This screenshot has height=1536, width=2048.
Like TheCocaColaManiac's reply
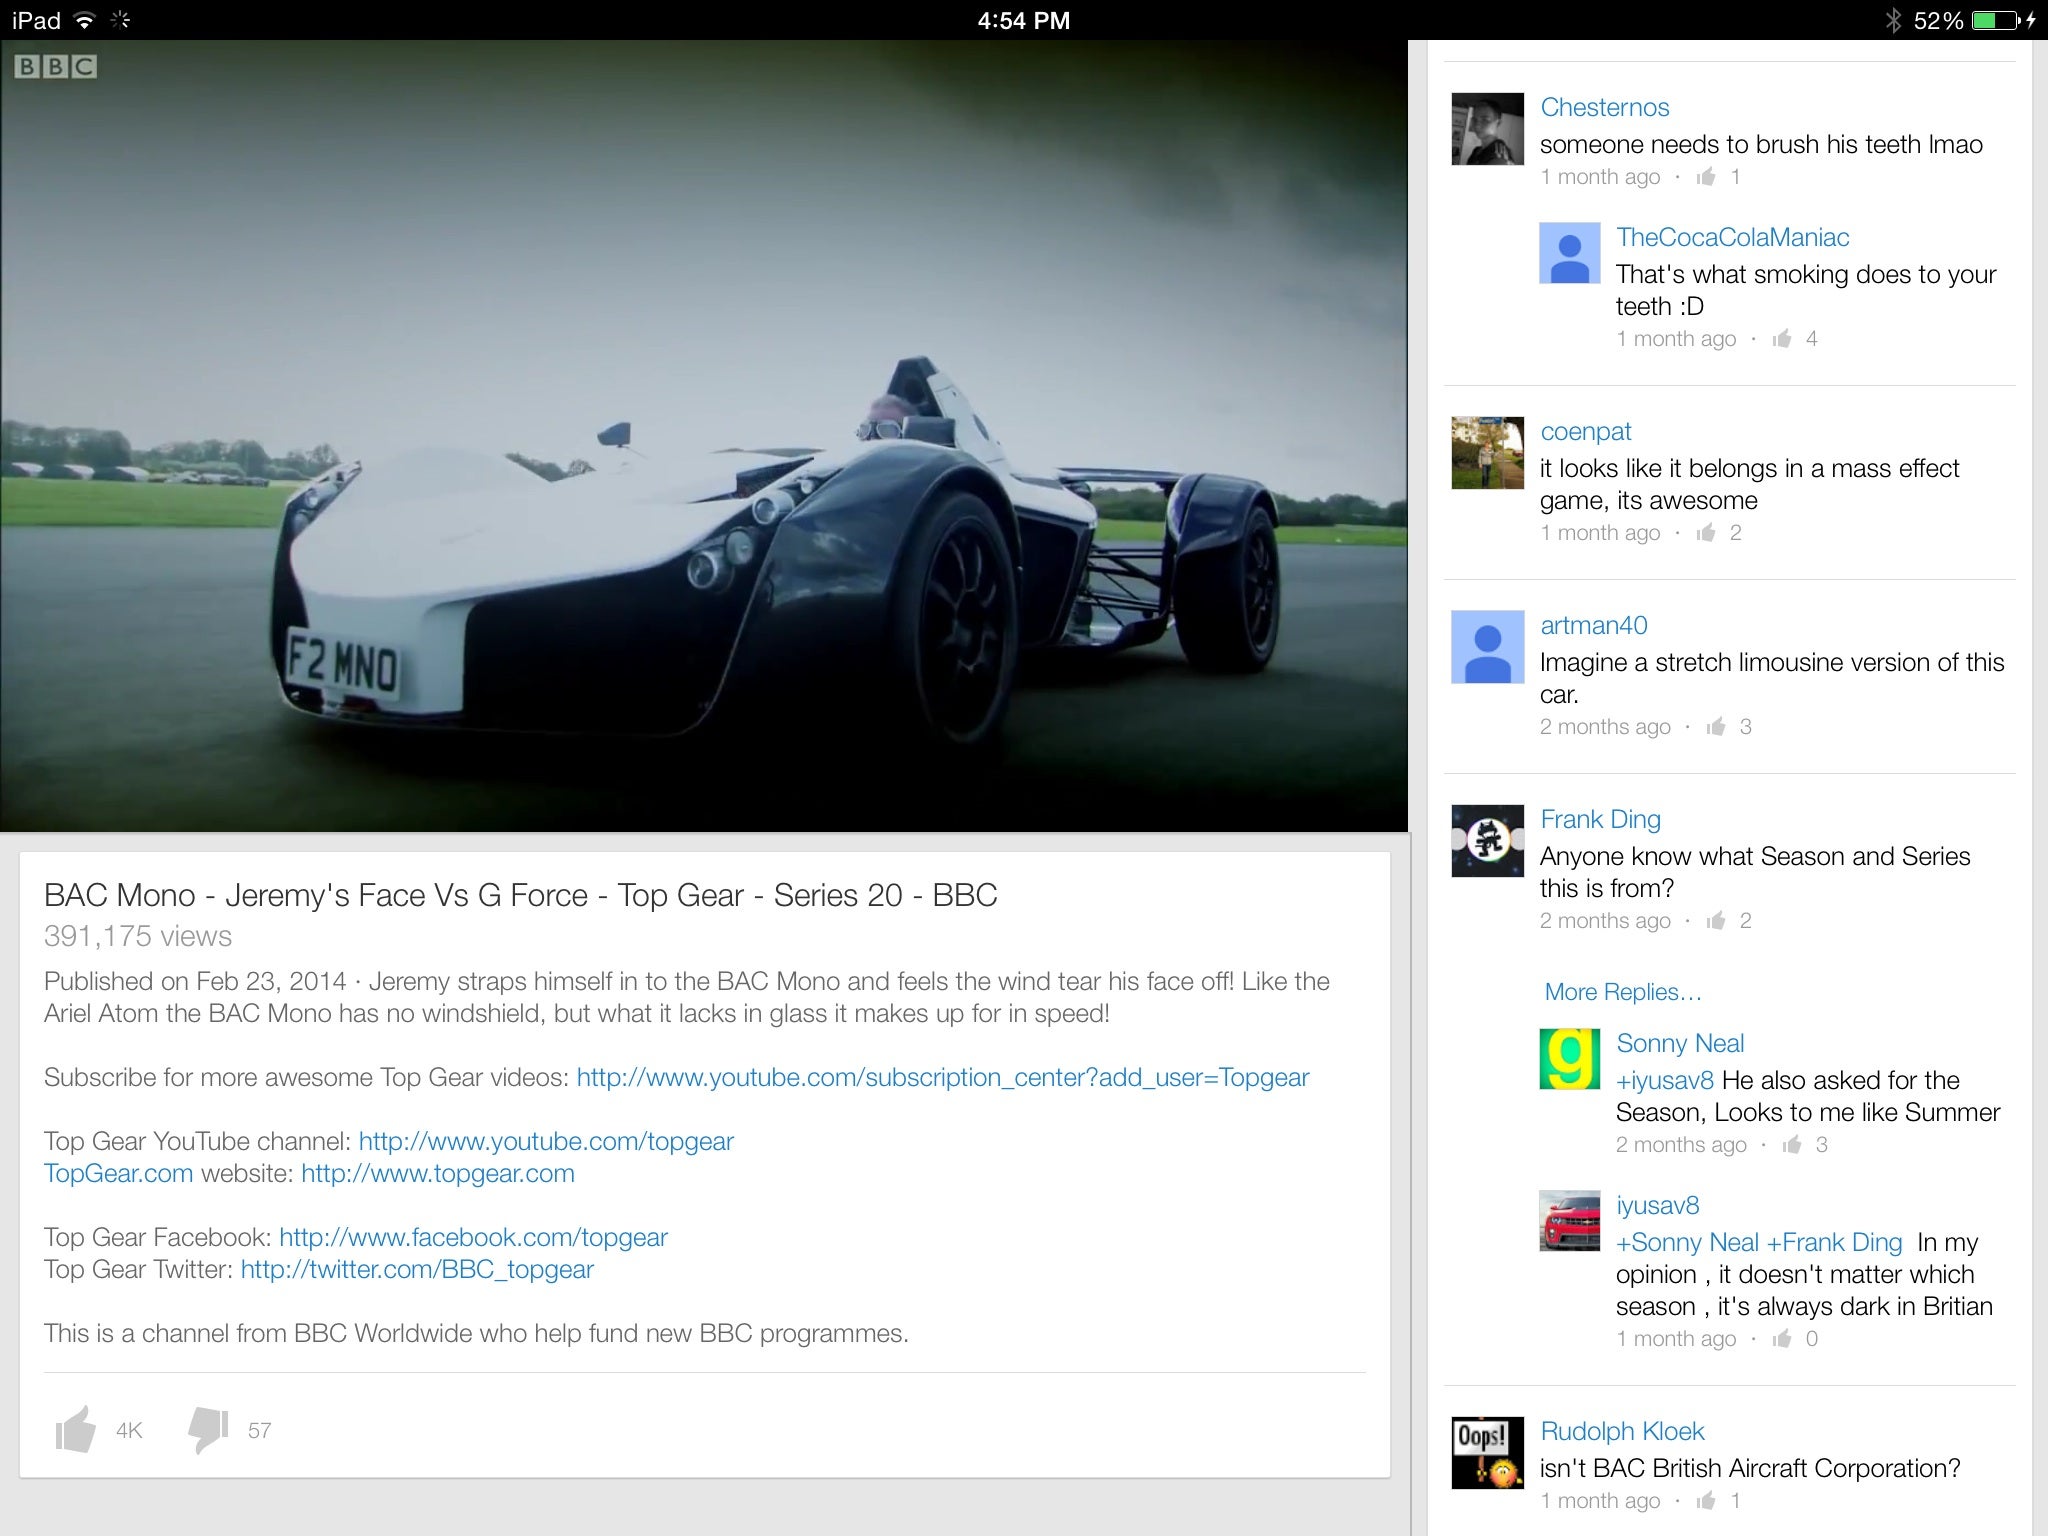pyautogui.click(x=1782, y=338)
